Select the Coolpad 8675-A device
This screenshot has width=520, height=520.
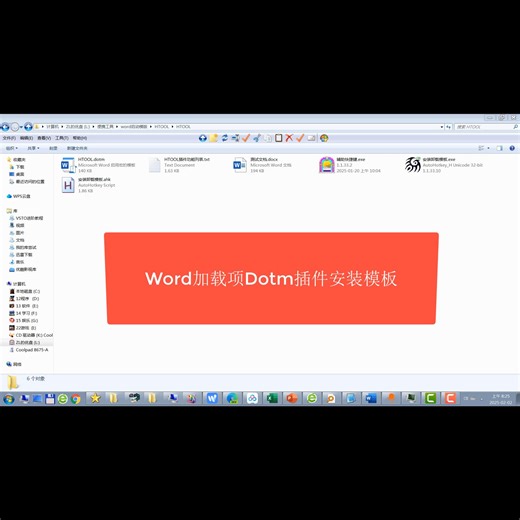point(32,350)
